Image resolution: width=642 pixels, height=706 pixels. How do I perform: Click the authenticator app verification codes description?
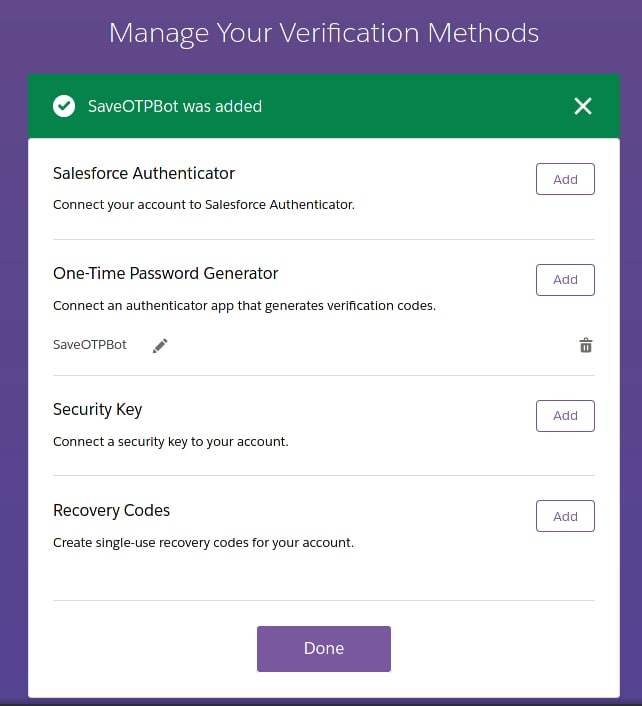pyautogui.click(x=244, y=306)
